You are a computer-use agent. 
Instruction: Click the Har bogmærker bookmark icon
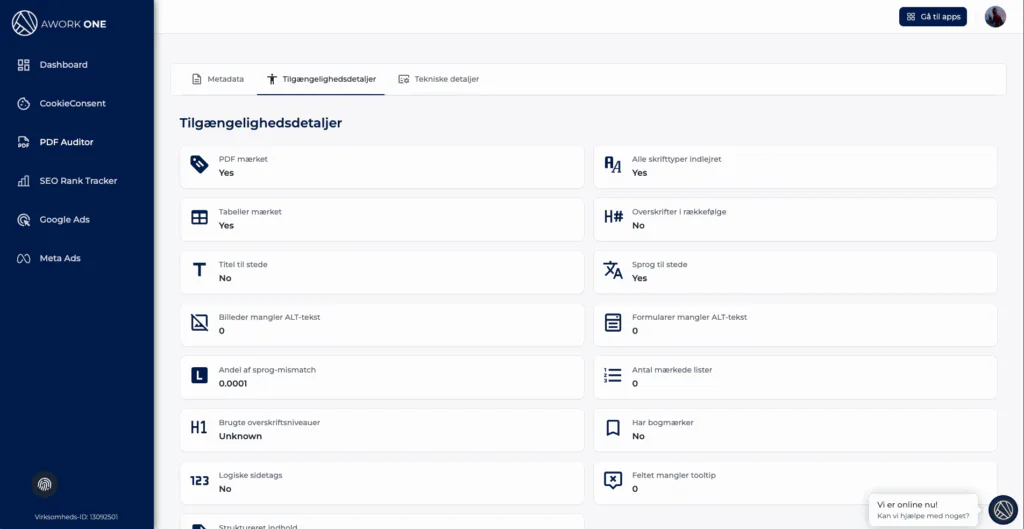click(613, 428)
